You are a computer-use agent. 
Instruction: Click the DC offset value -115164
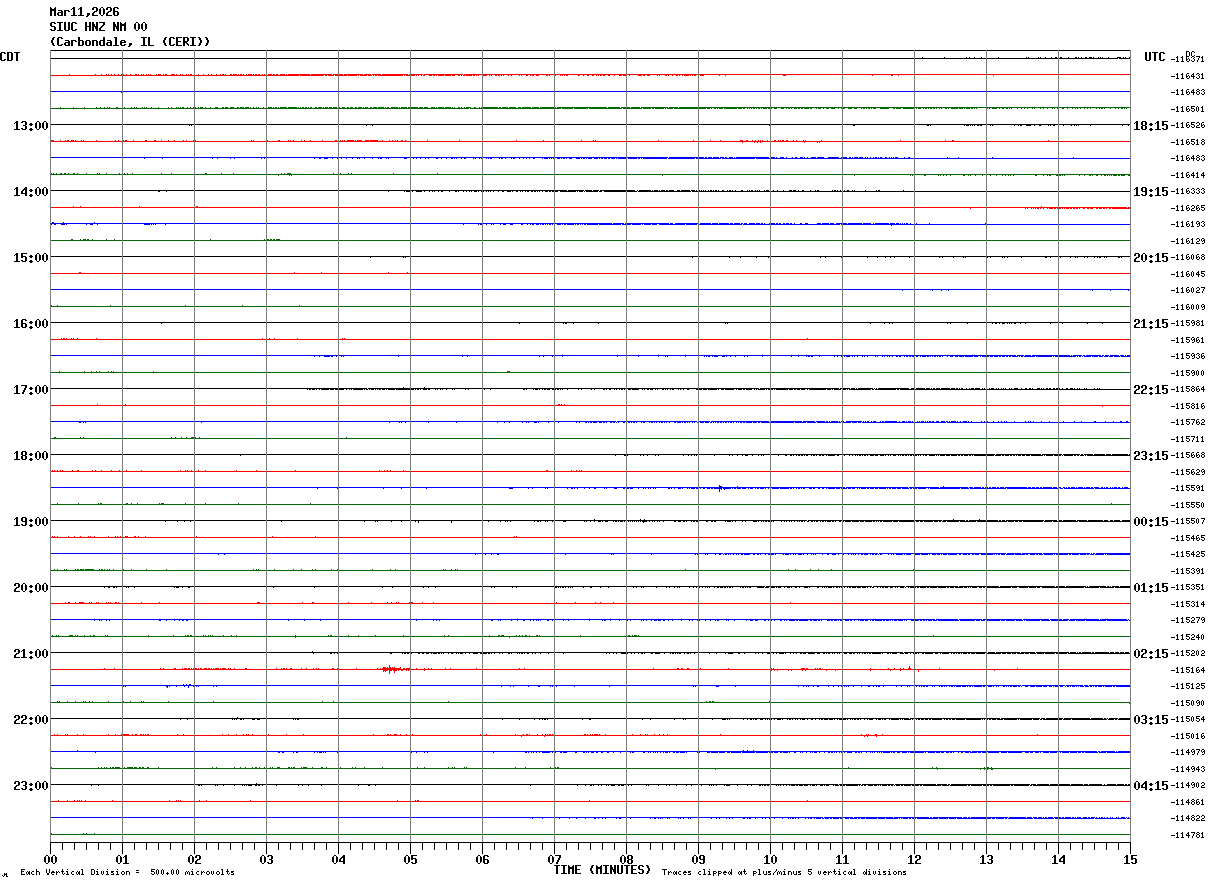[x=1187, y=670]
